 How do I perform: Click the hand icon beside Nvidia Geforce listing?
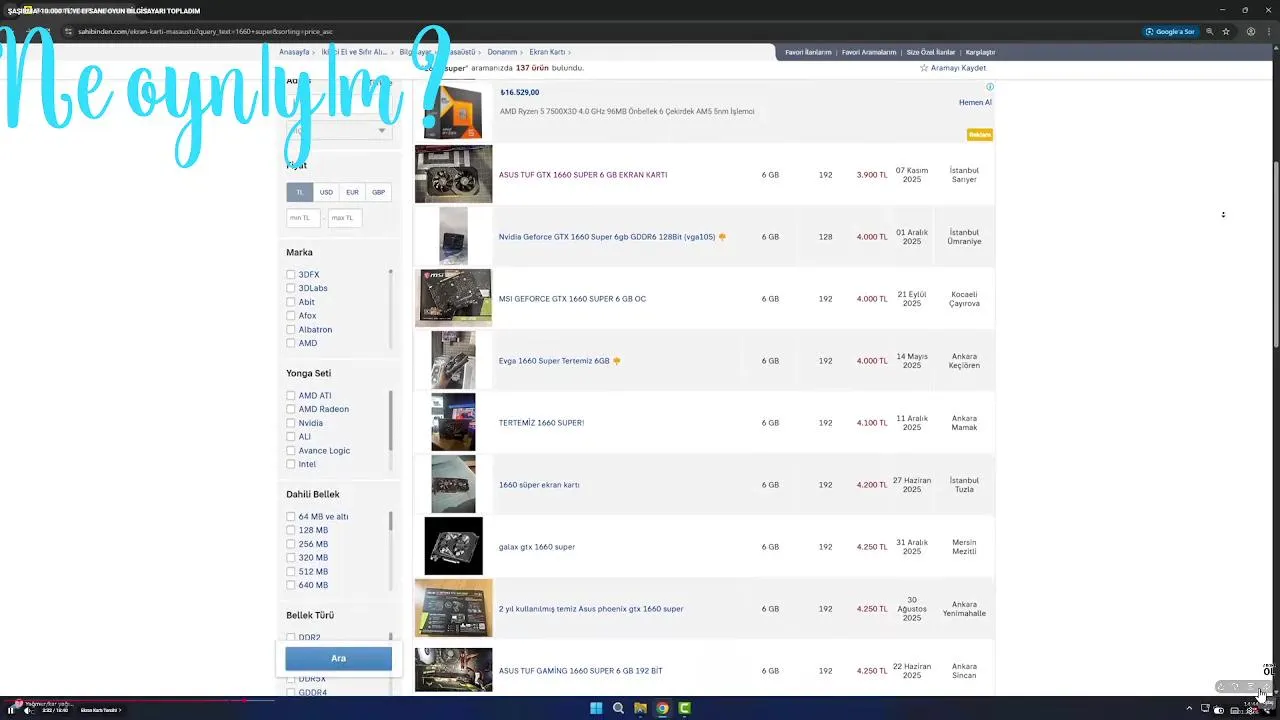click(x=722, y=237)
